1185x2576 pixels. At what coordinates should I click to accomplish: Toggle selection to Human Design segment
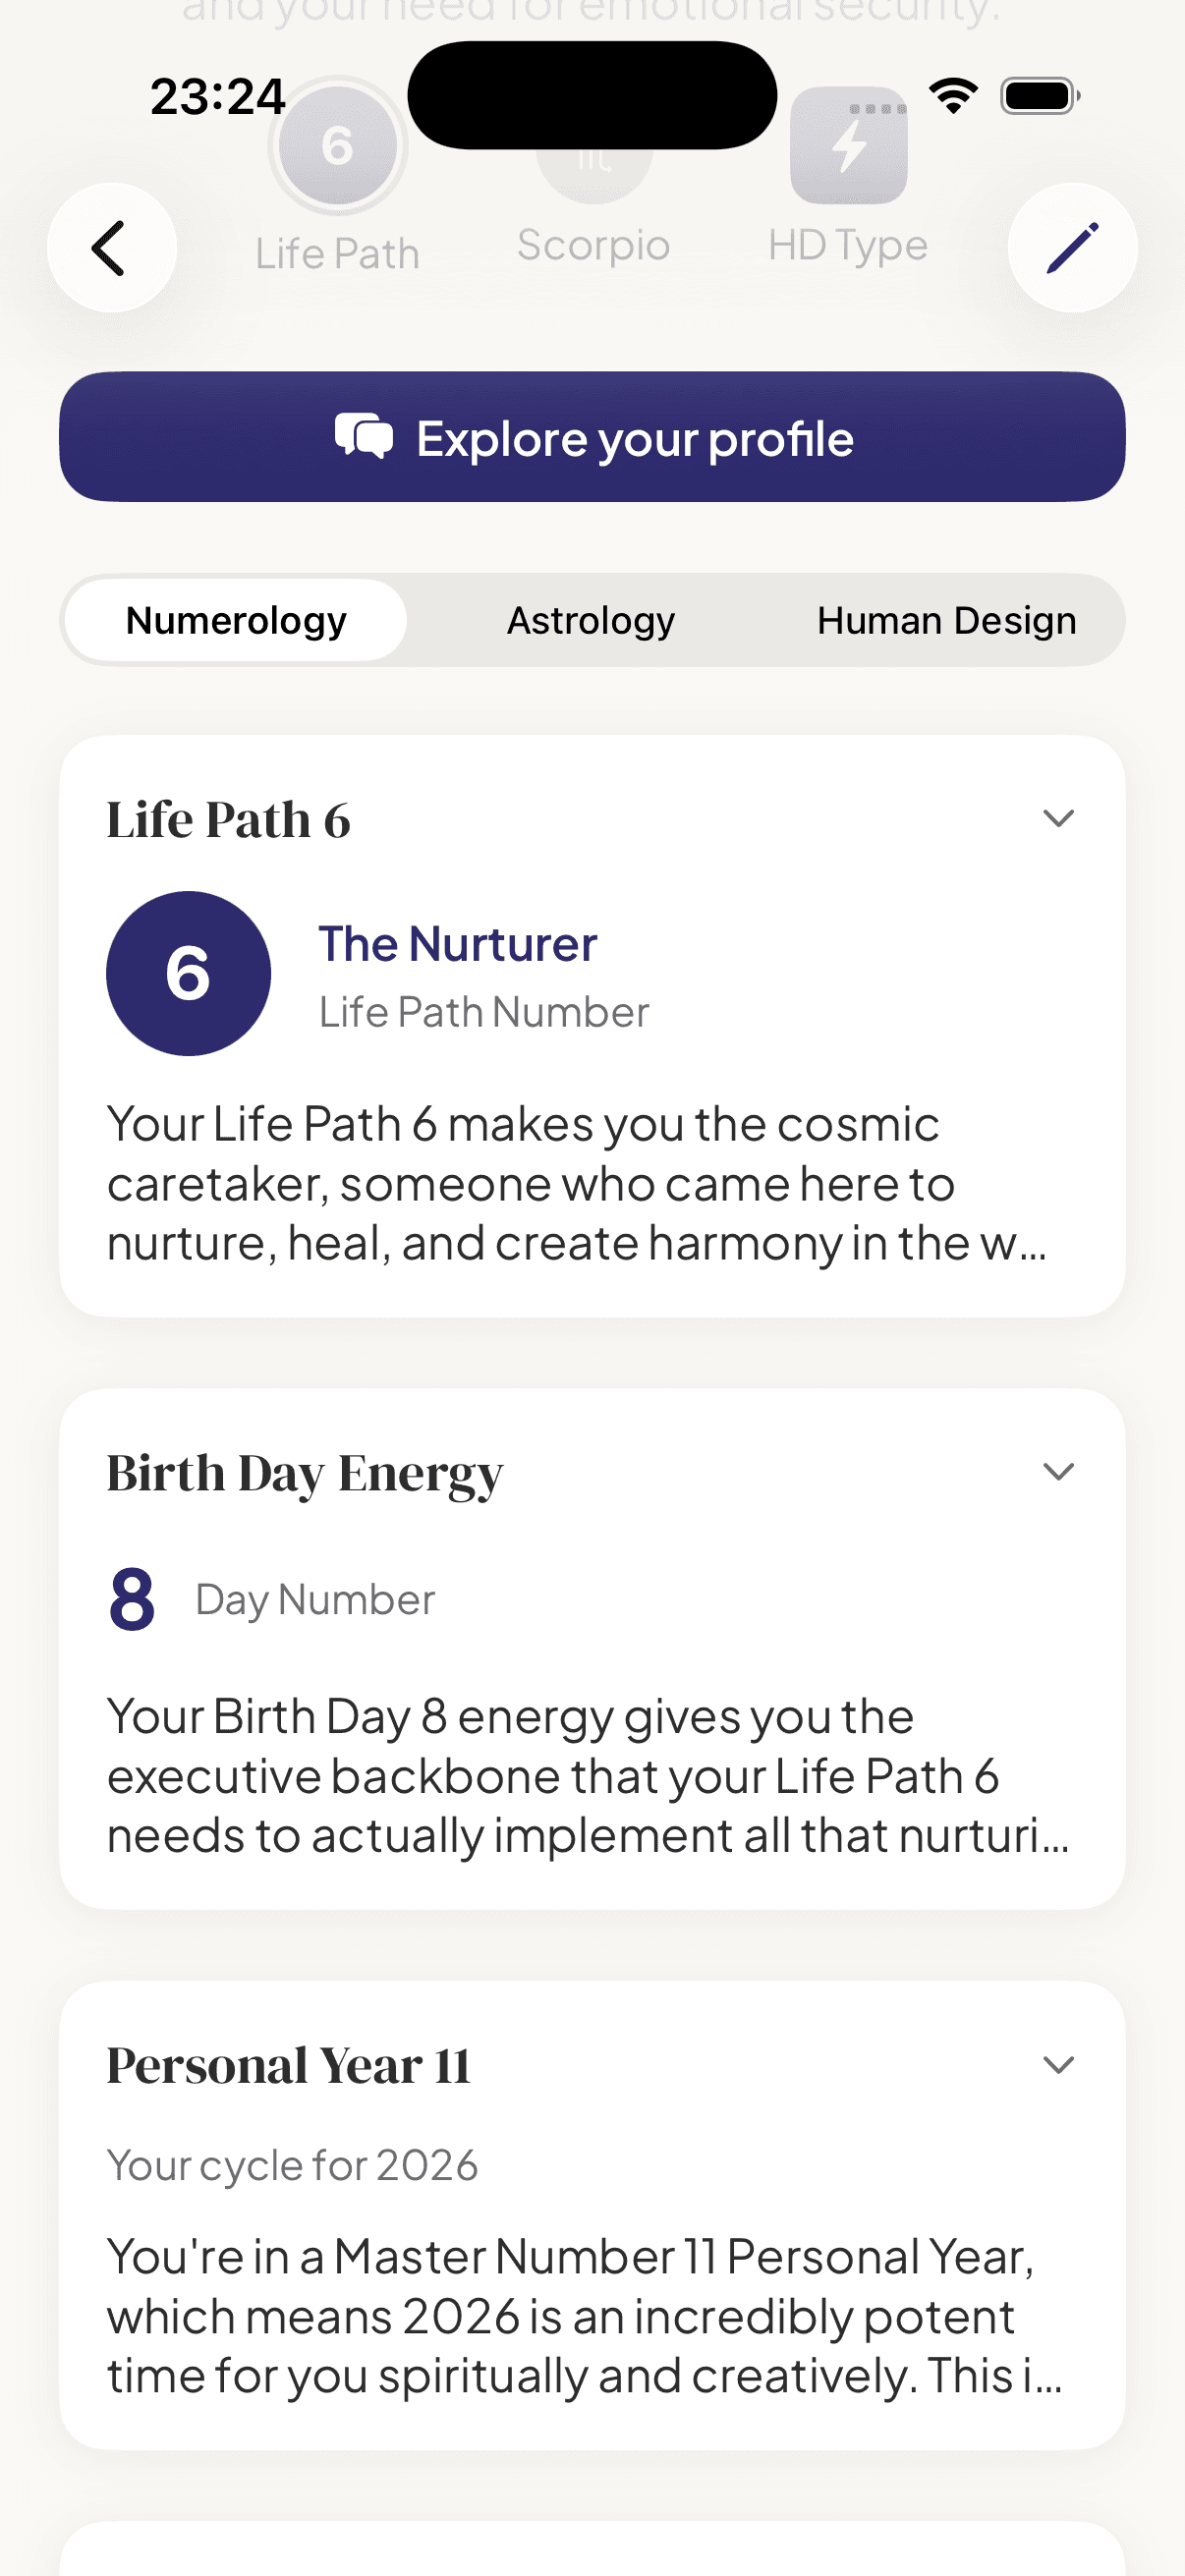(x=946, y=620)
